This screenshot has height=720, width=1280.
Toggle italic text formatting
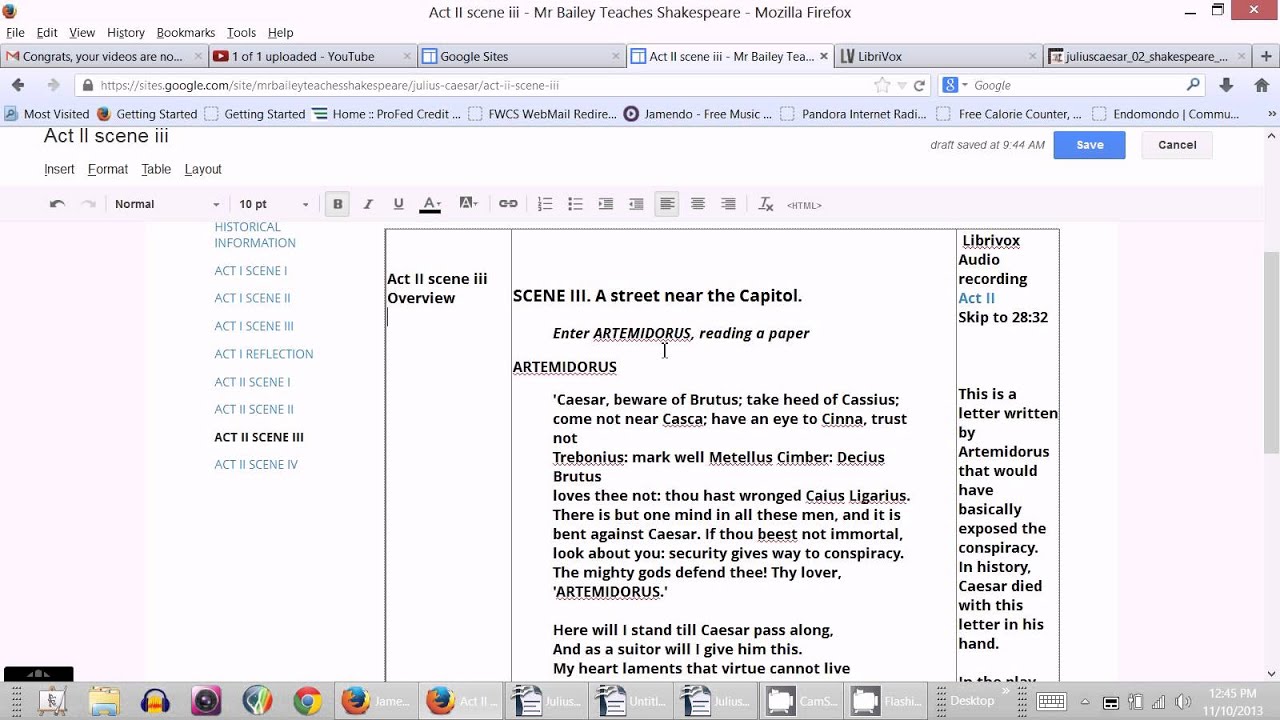pos(368,204)
